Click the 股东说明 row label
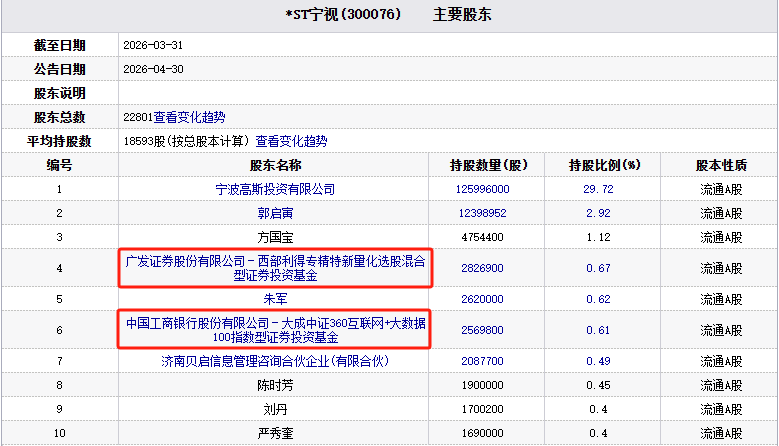This screenshot has height=446, width=779. (60, 93)
